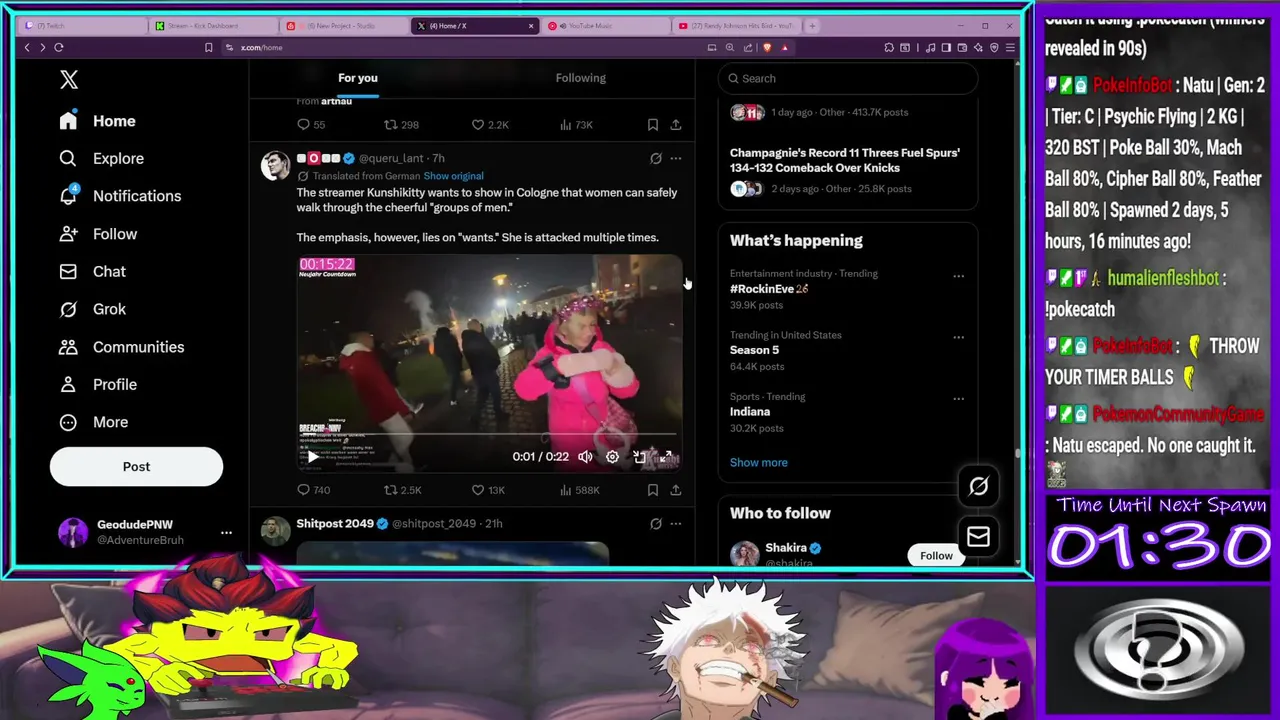Screen dimensions: 1280x720
Task: Open more options on queru_lant post
Action: coord(676,158)
